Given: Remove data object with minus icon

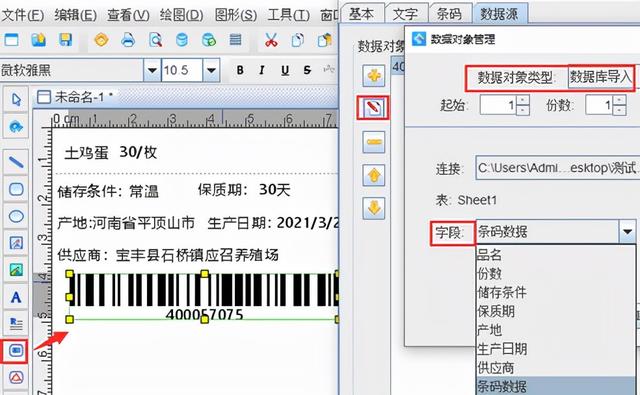Looking at the screenshot, I should [373, 142].
